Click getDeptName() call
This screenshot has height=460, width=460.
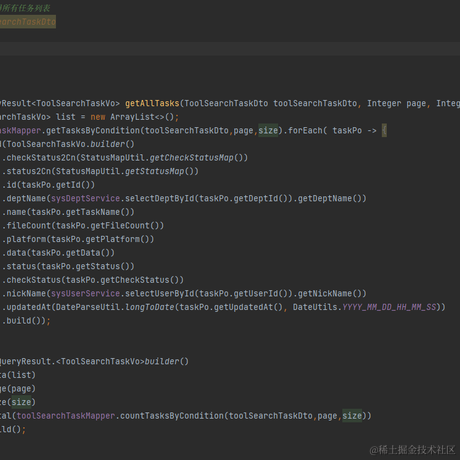330,199
